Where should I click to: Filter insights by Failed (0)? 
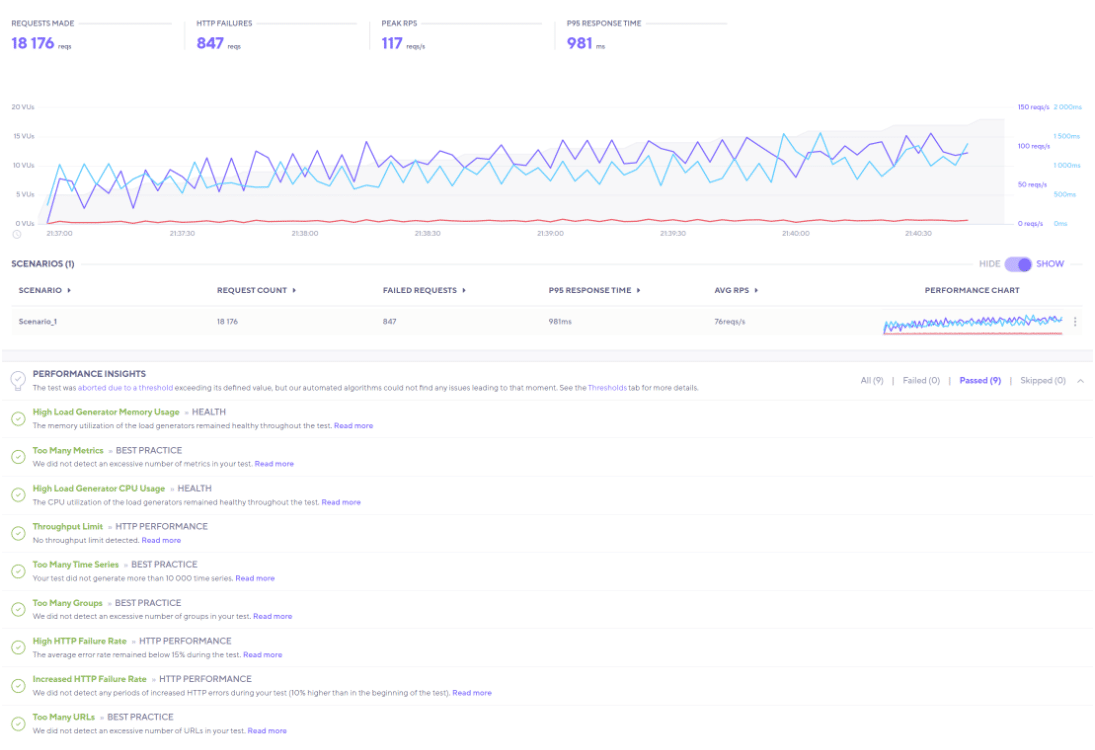pos(921,381)
